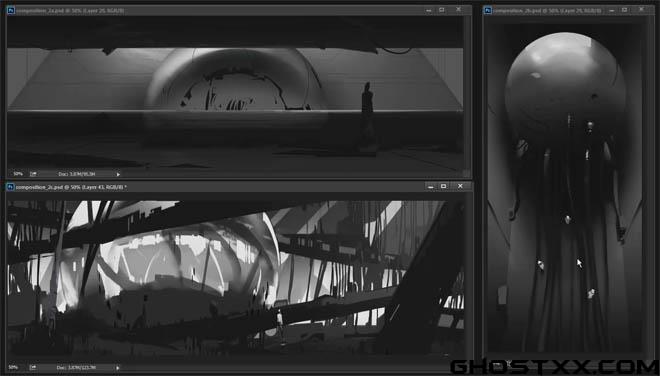660x376 pixels.
Task: Maximize the composition_2b.psd document window
Action: [625, 10]
